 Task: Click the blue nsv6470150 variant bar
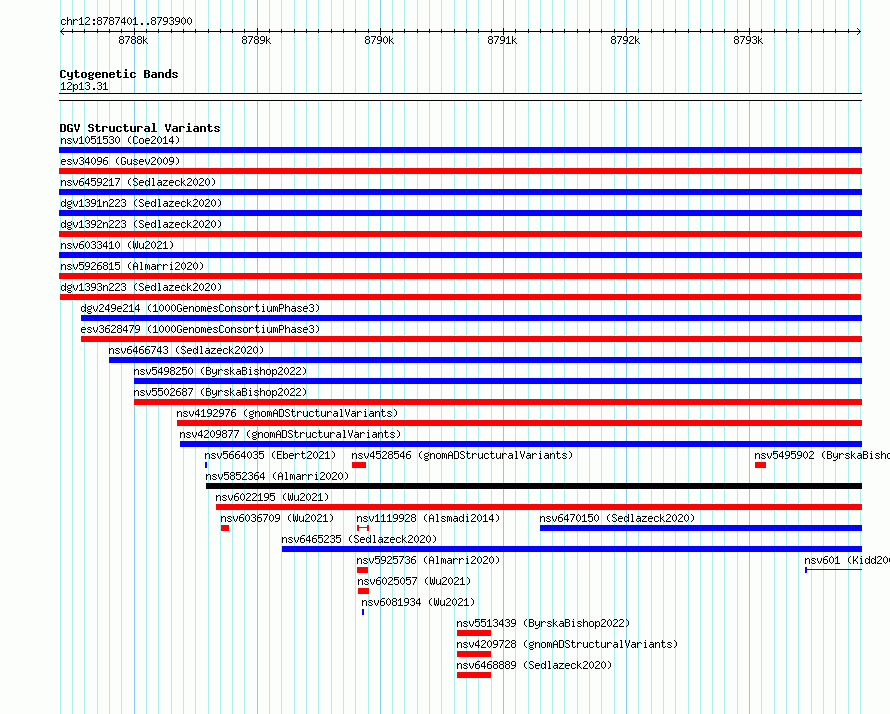(x=701, y=528)
